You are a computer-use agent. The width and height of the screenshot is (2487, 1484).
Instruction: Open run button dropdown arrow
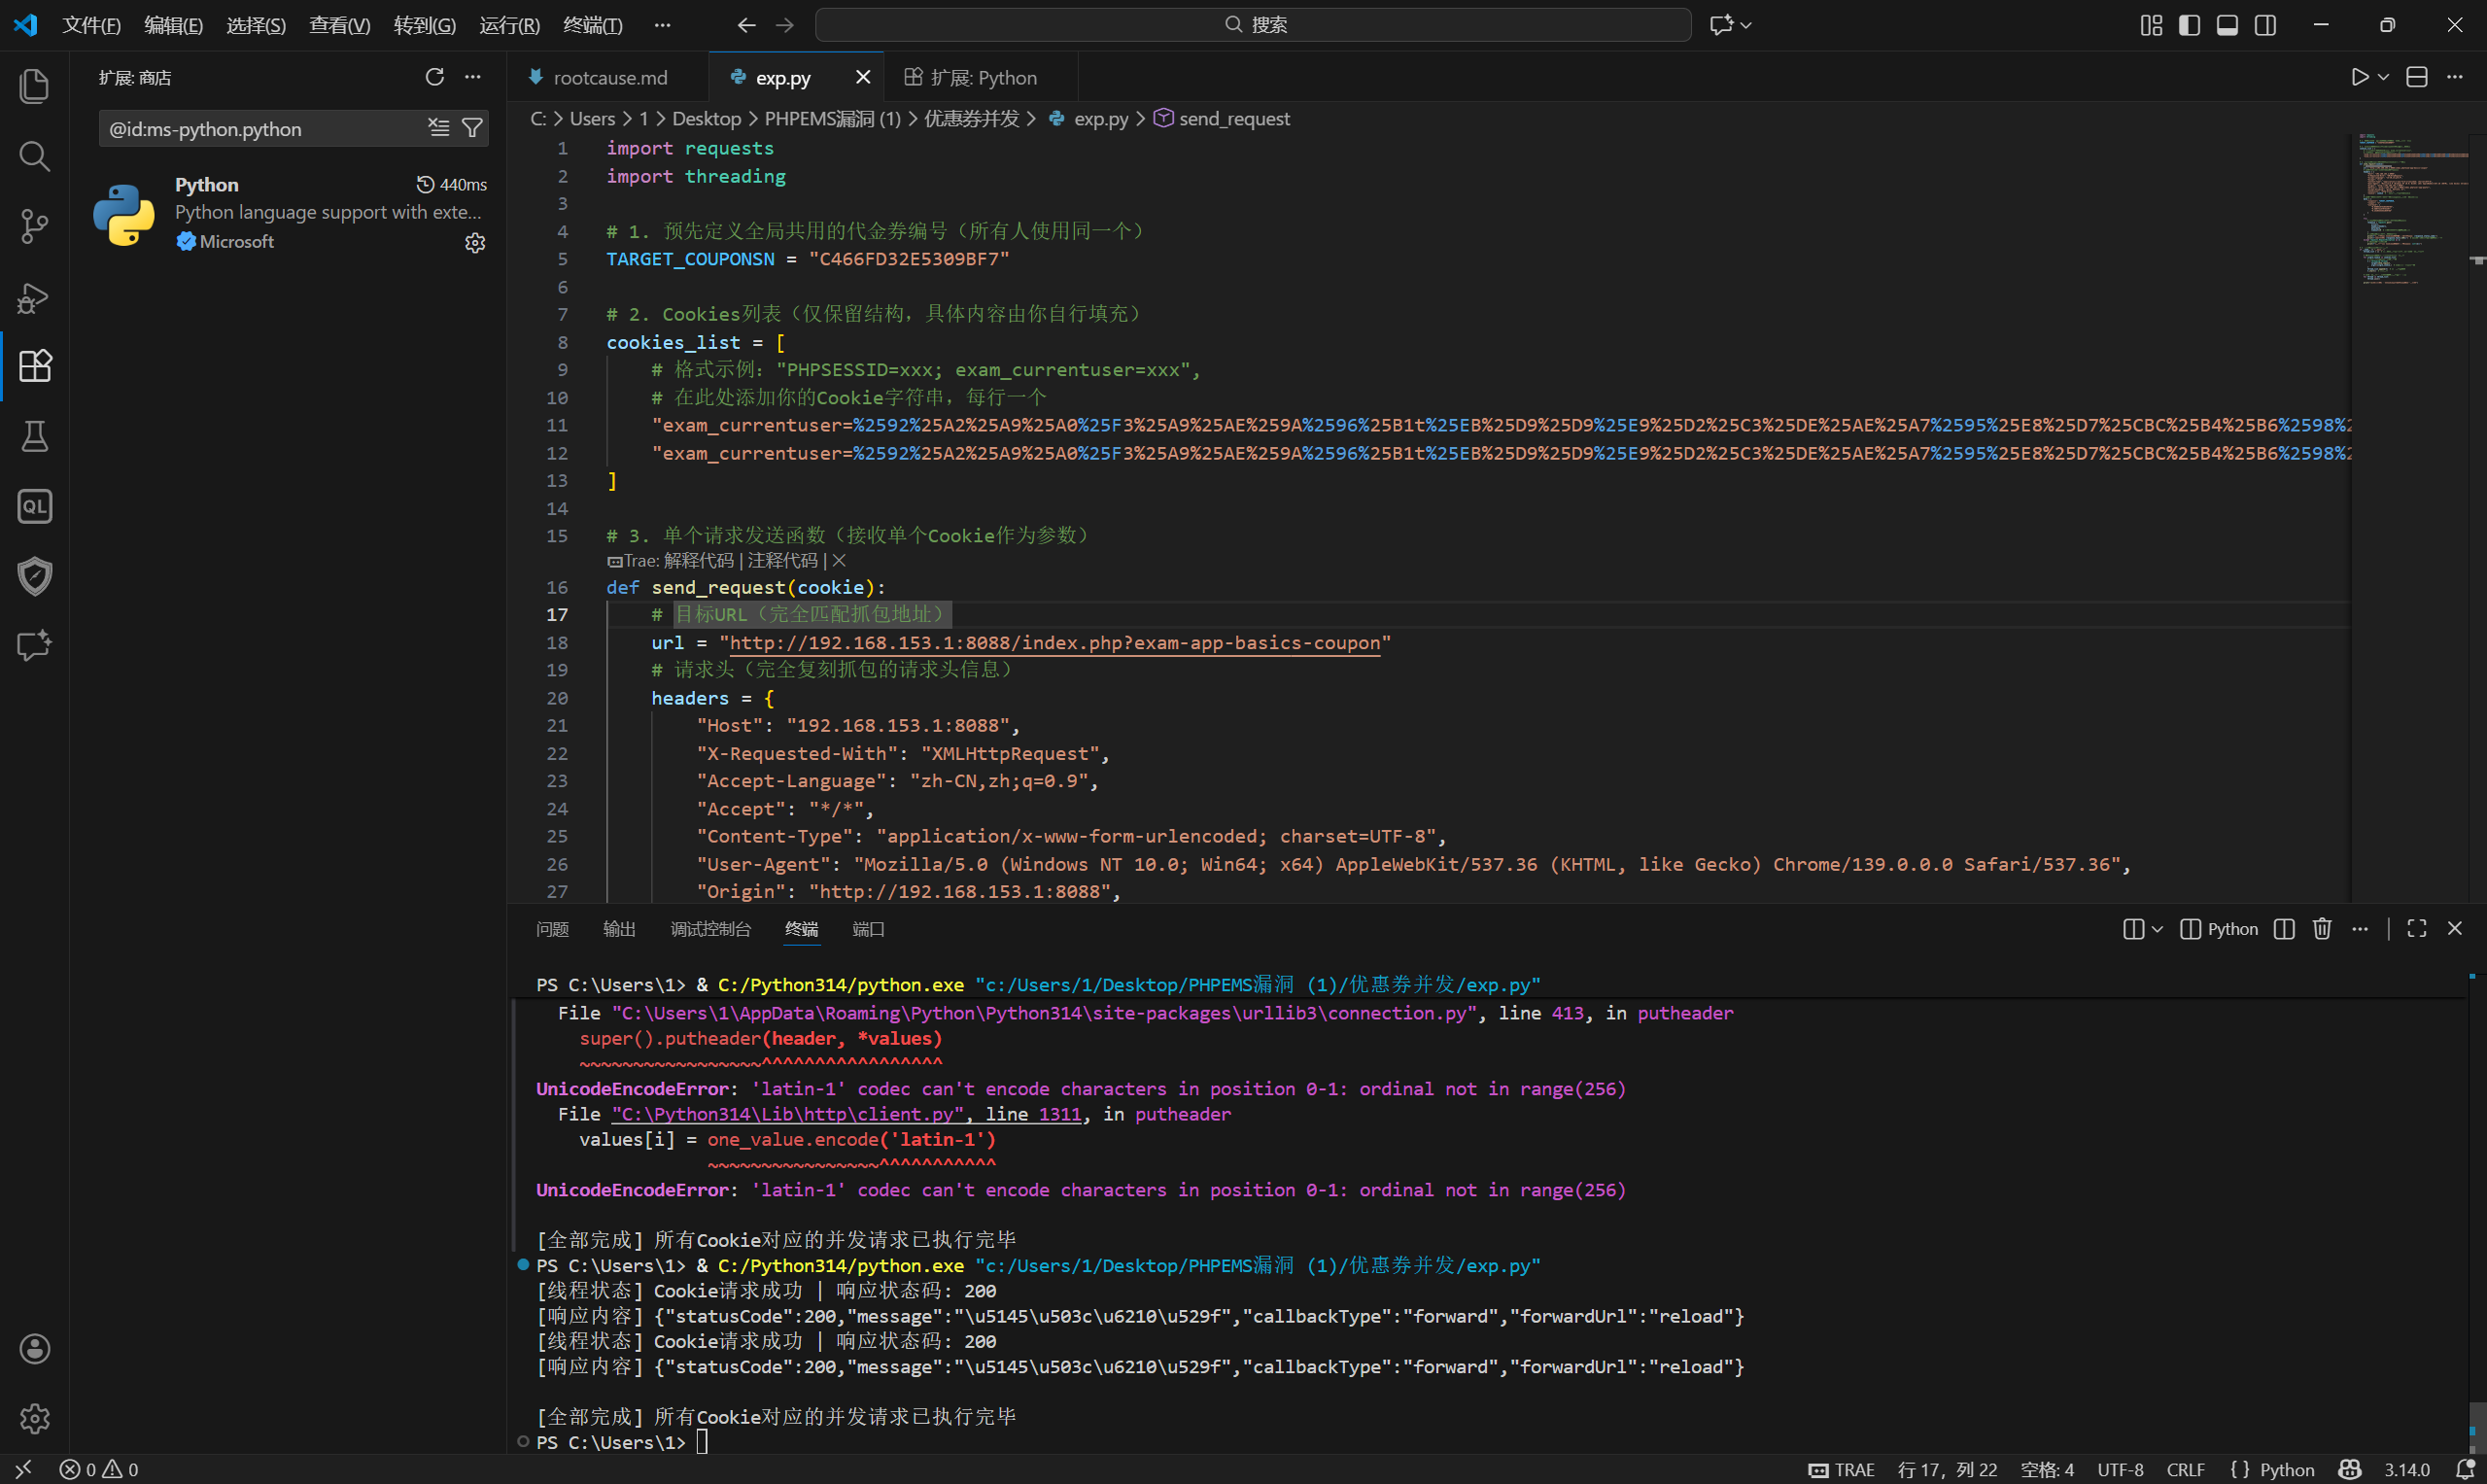pyautogui.click(x=2383, y=77)
